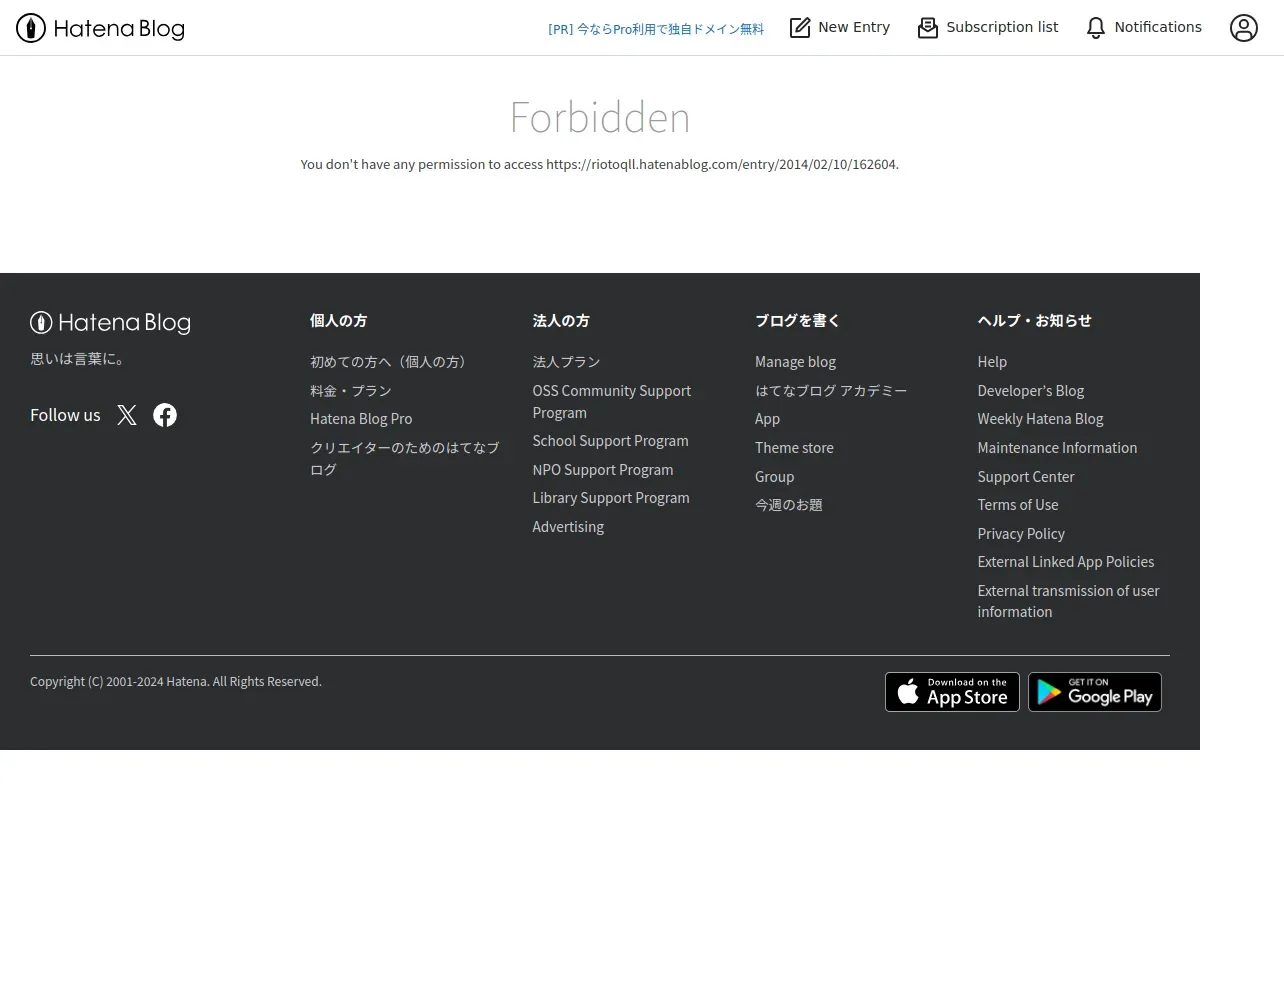Click the 法人の方 column heading

tap(561, 321)
